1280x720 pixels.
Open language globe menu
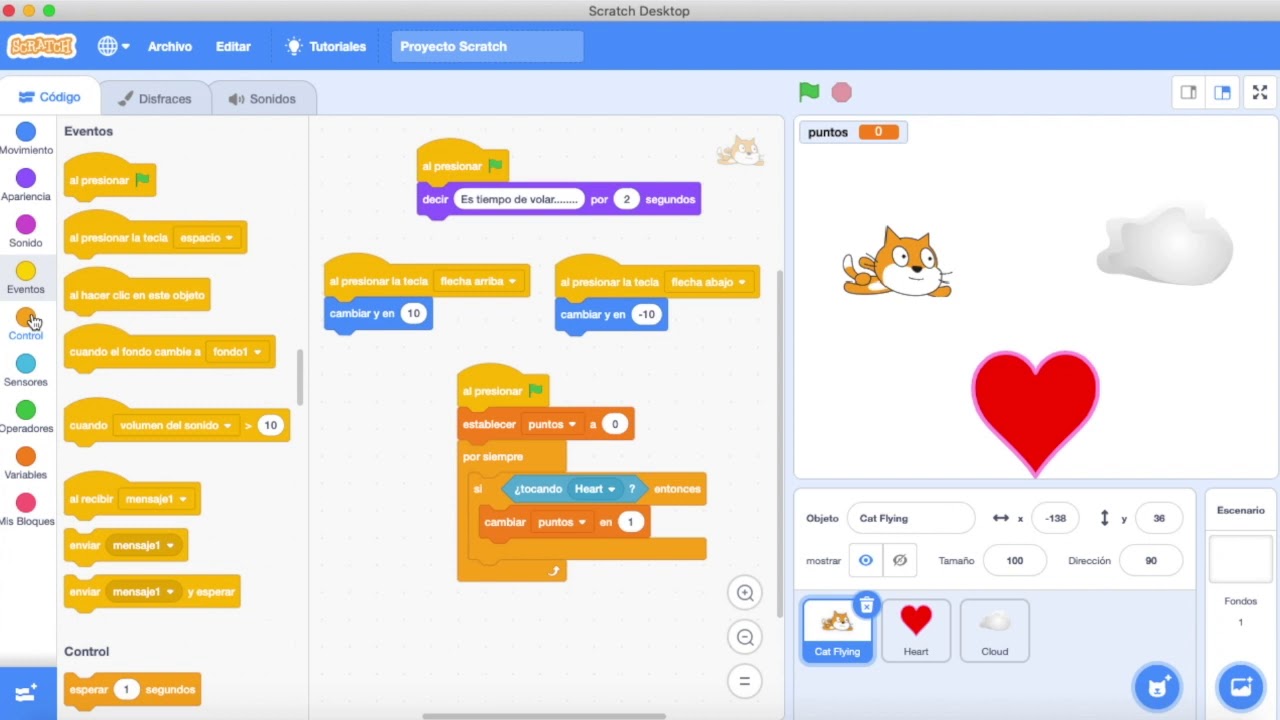(x=113, y=46)
